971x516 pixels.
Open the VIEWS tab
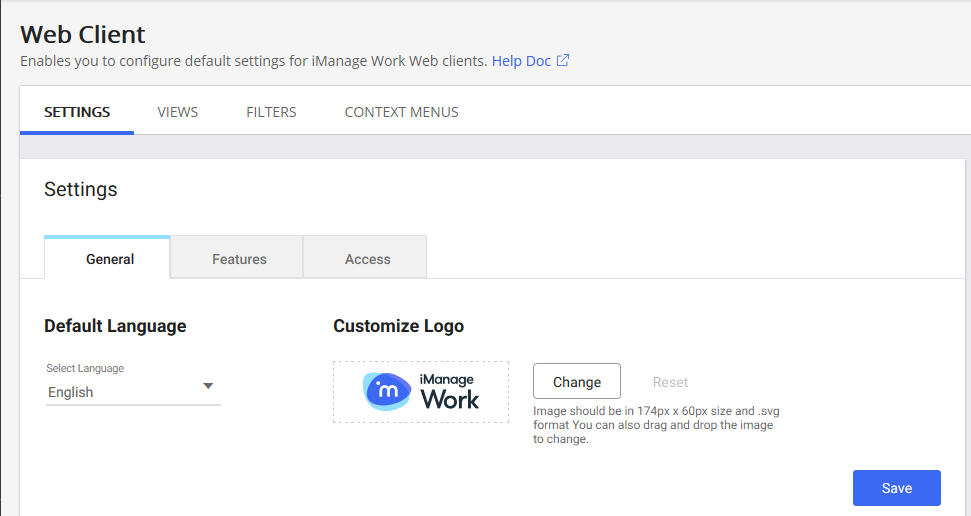coord(178,112)
